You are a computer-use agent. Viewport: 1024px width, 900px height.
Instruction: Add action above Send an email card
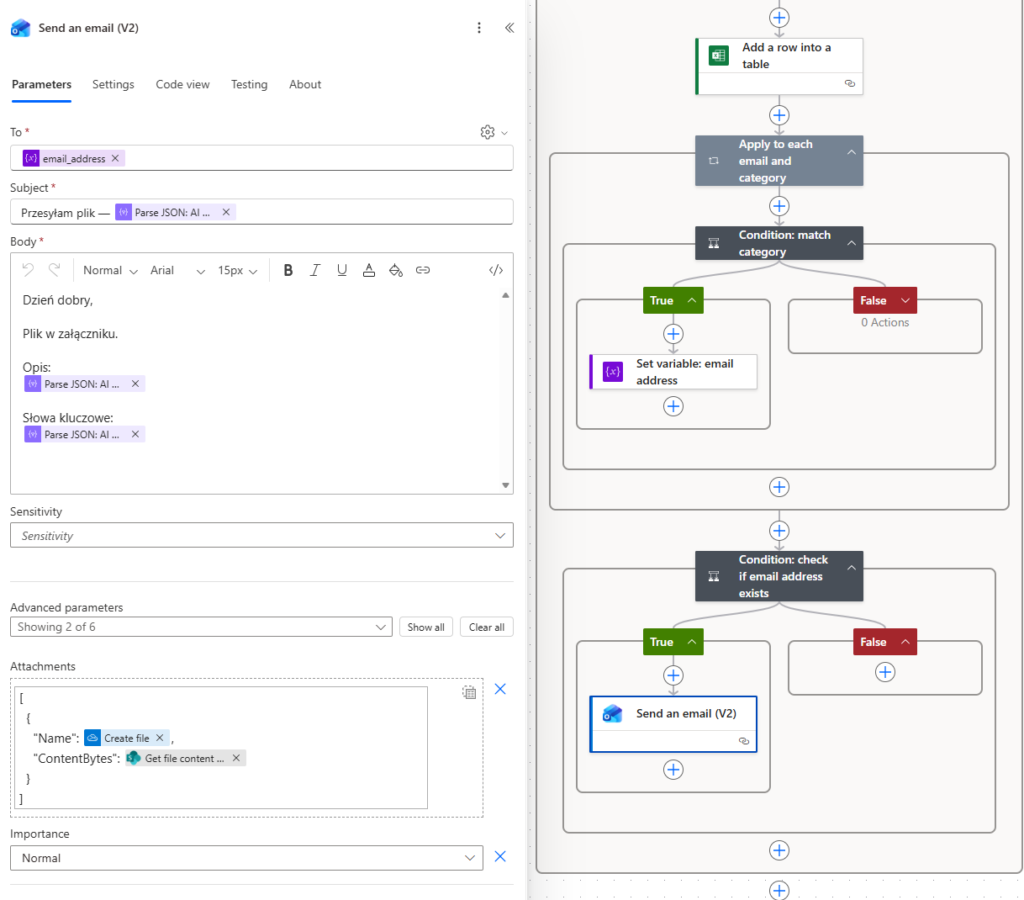pos(673,675)
